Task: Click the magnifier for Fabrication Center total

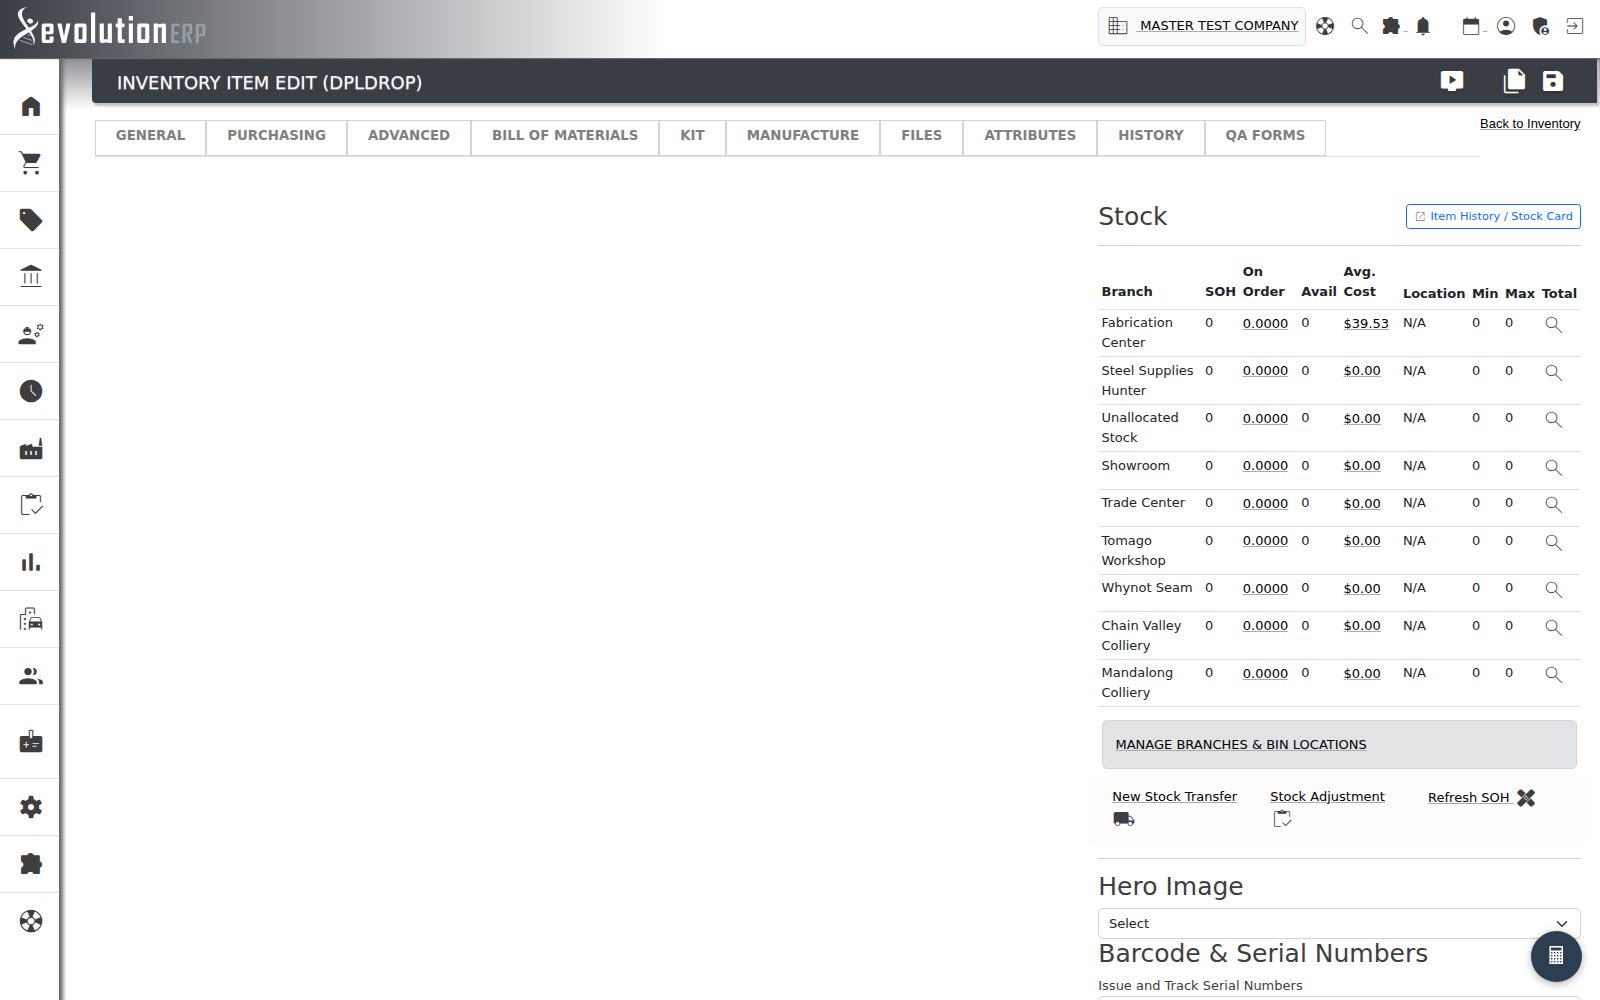Action: pos(1553,324)
